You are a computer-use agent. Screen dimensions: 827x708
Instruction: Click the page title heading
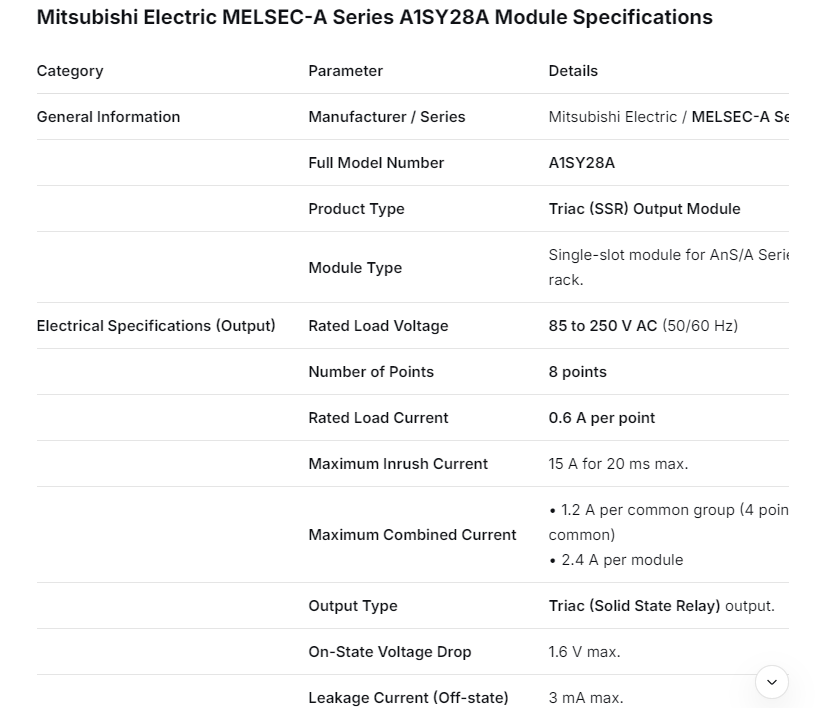[x=374, y=17]
